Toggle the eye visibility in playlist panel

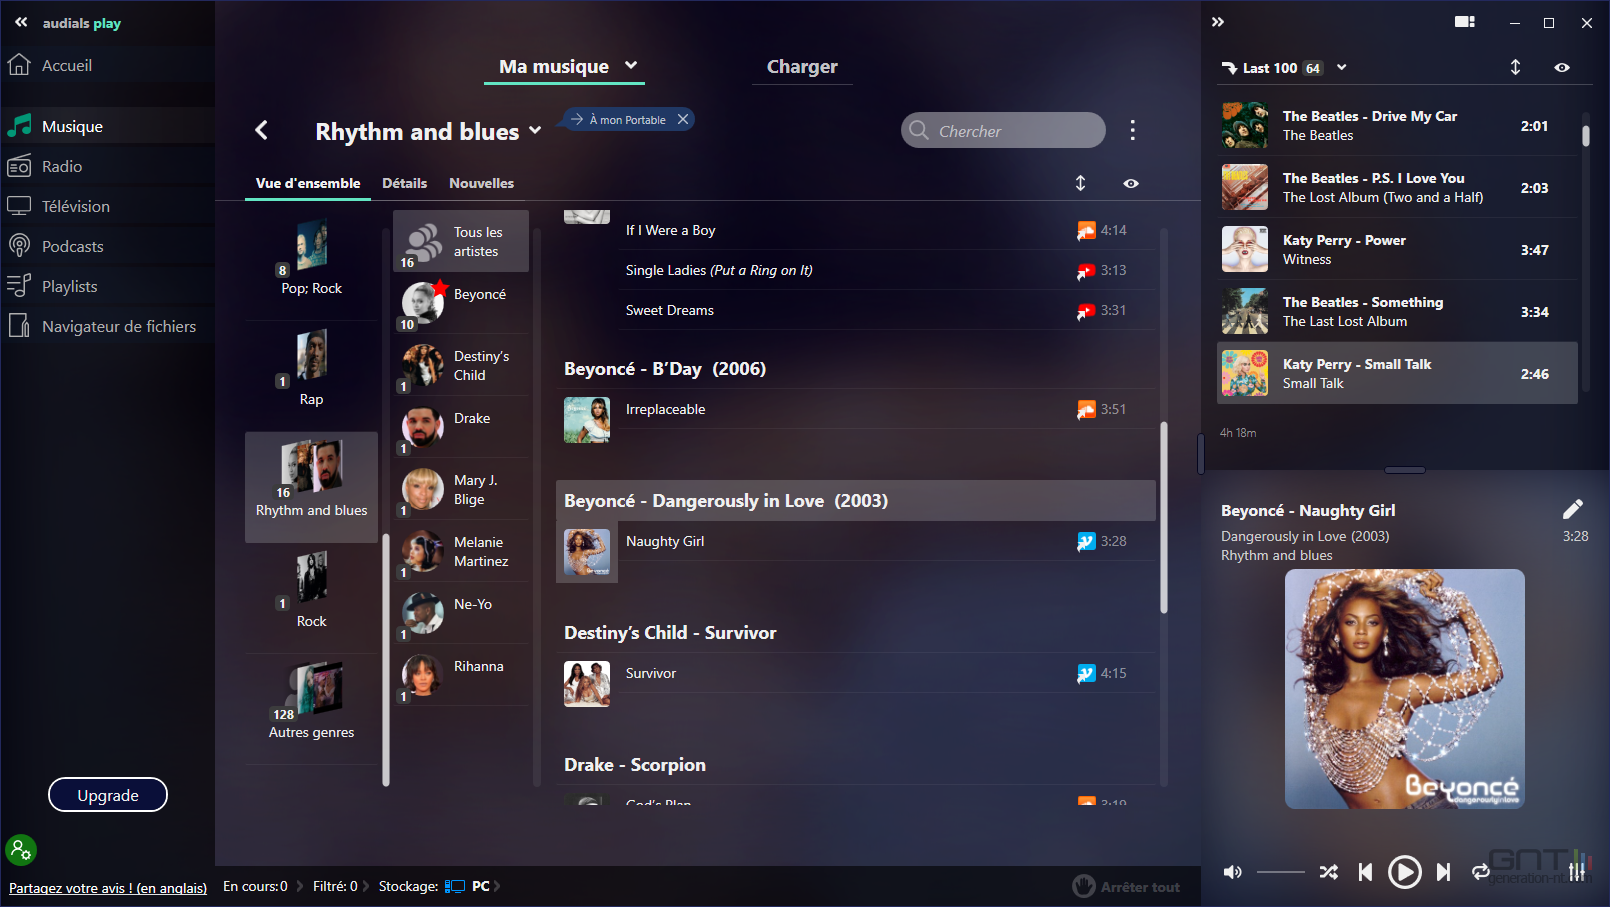click(x=1562, y=67)
